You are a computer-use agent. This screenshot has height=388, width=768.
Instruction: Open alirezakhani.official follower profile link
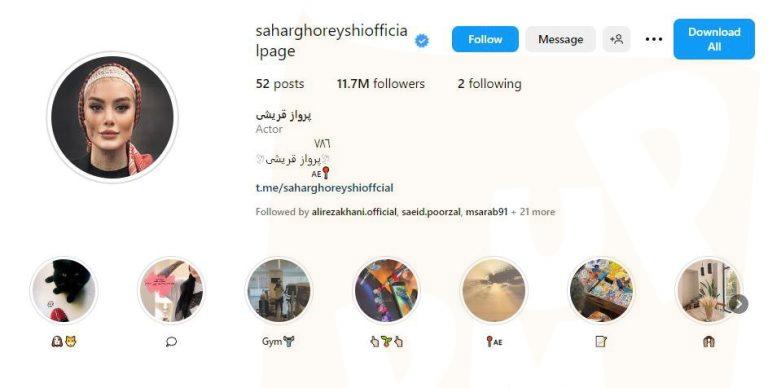click(x=354, y=212)
